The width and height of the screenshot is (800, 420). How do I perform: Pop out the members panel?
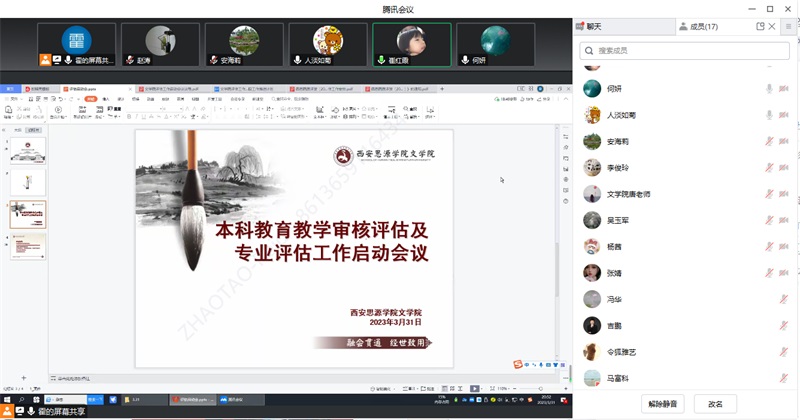pyautogui.click(x=760, y=27)
